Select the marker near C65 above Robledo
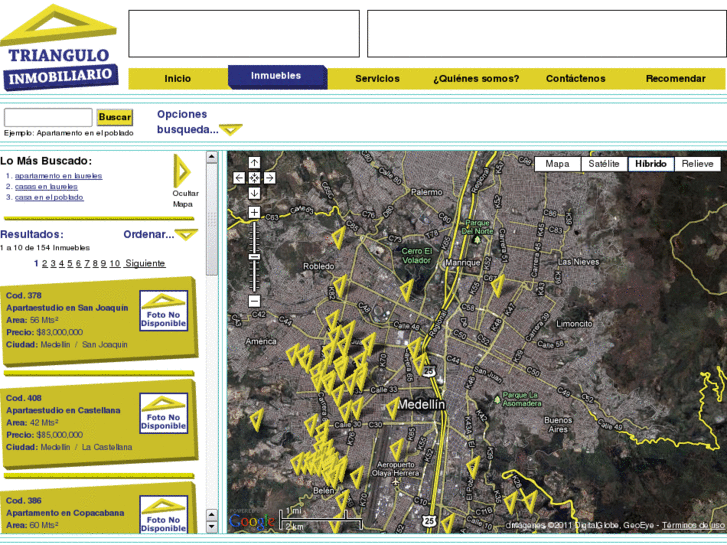This screenshot has height=545, width=727. tap(338, 237)
